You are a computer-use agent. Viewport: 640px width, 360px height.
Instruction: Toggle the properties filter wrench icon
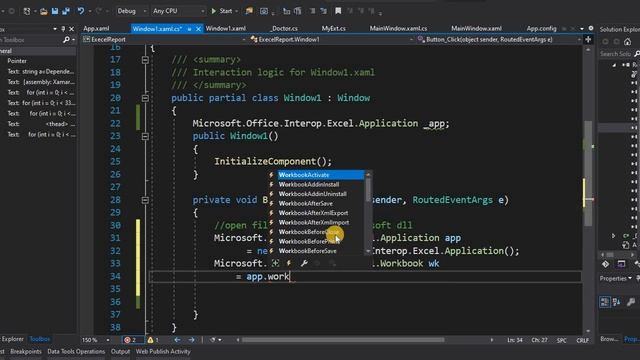point(304,263)
